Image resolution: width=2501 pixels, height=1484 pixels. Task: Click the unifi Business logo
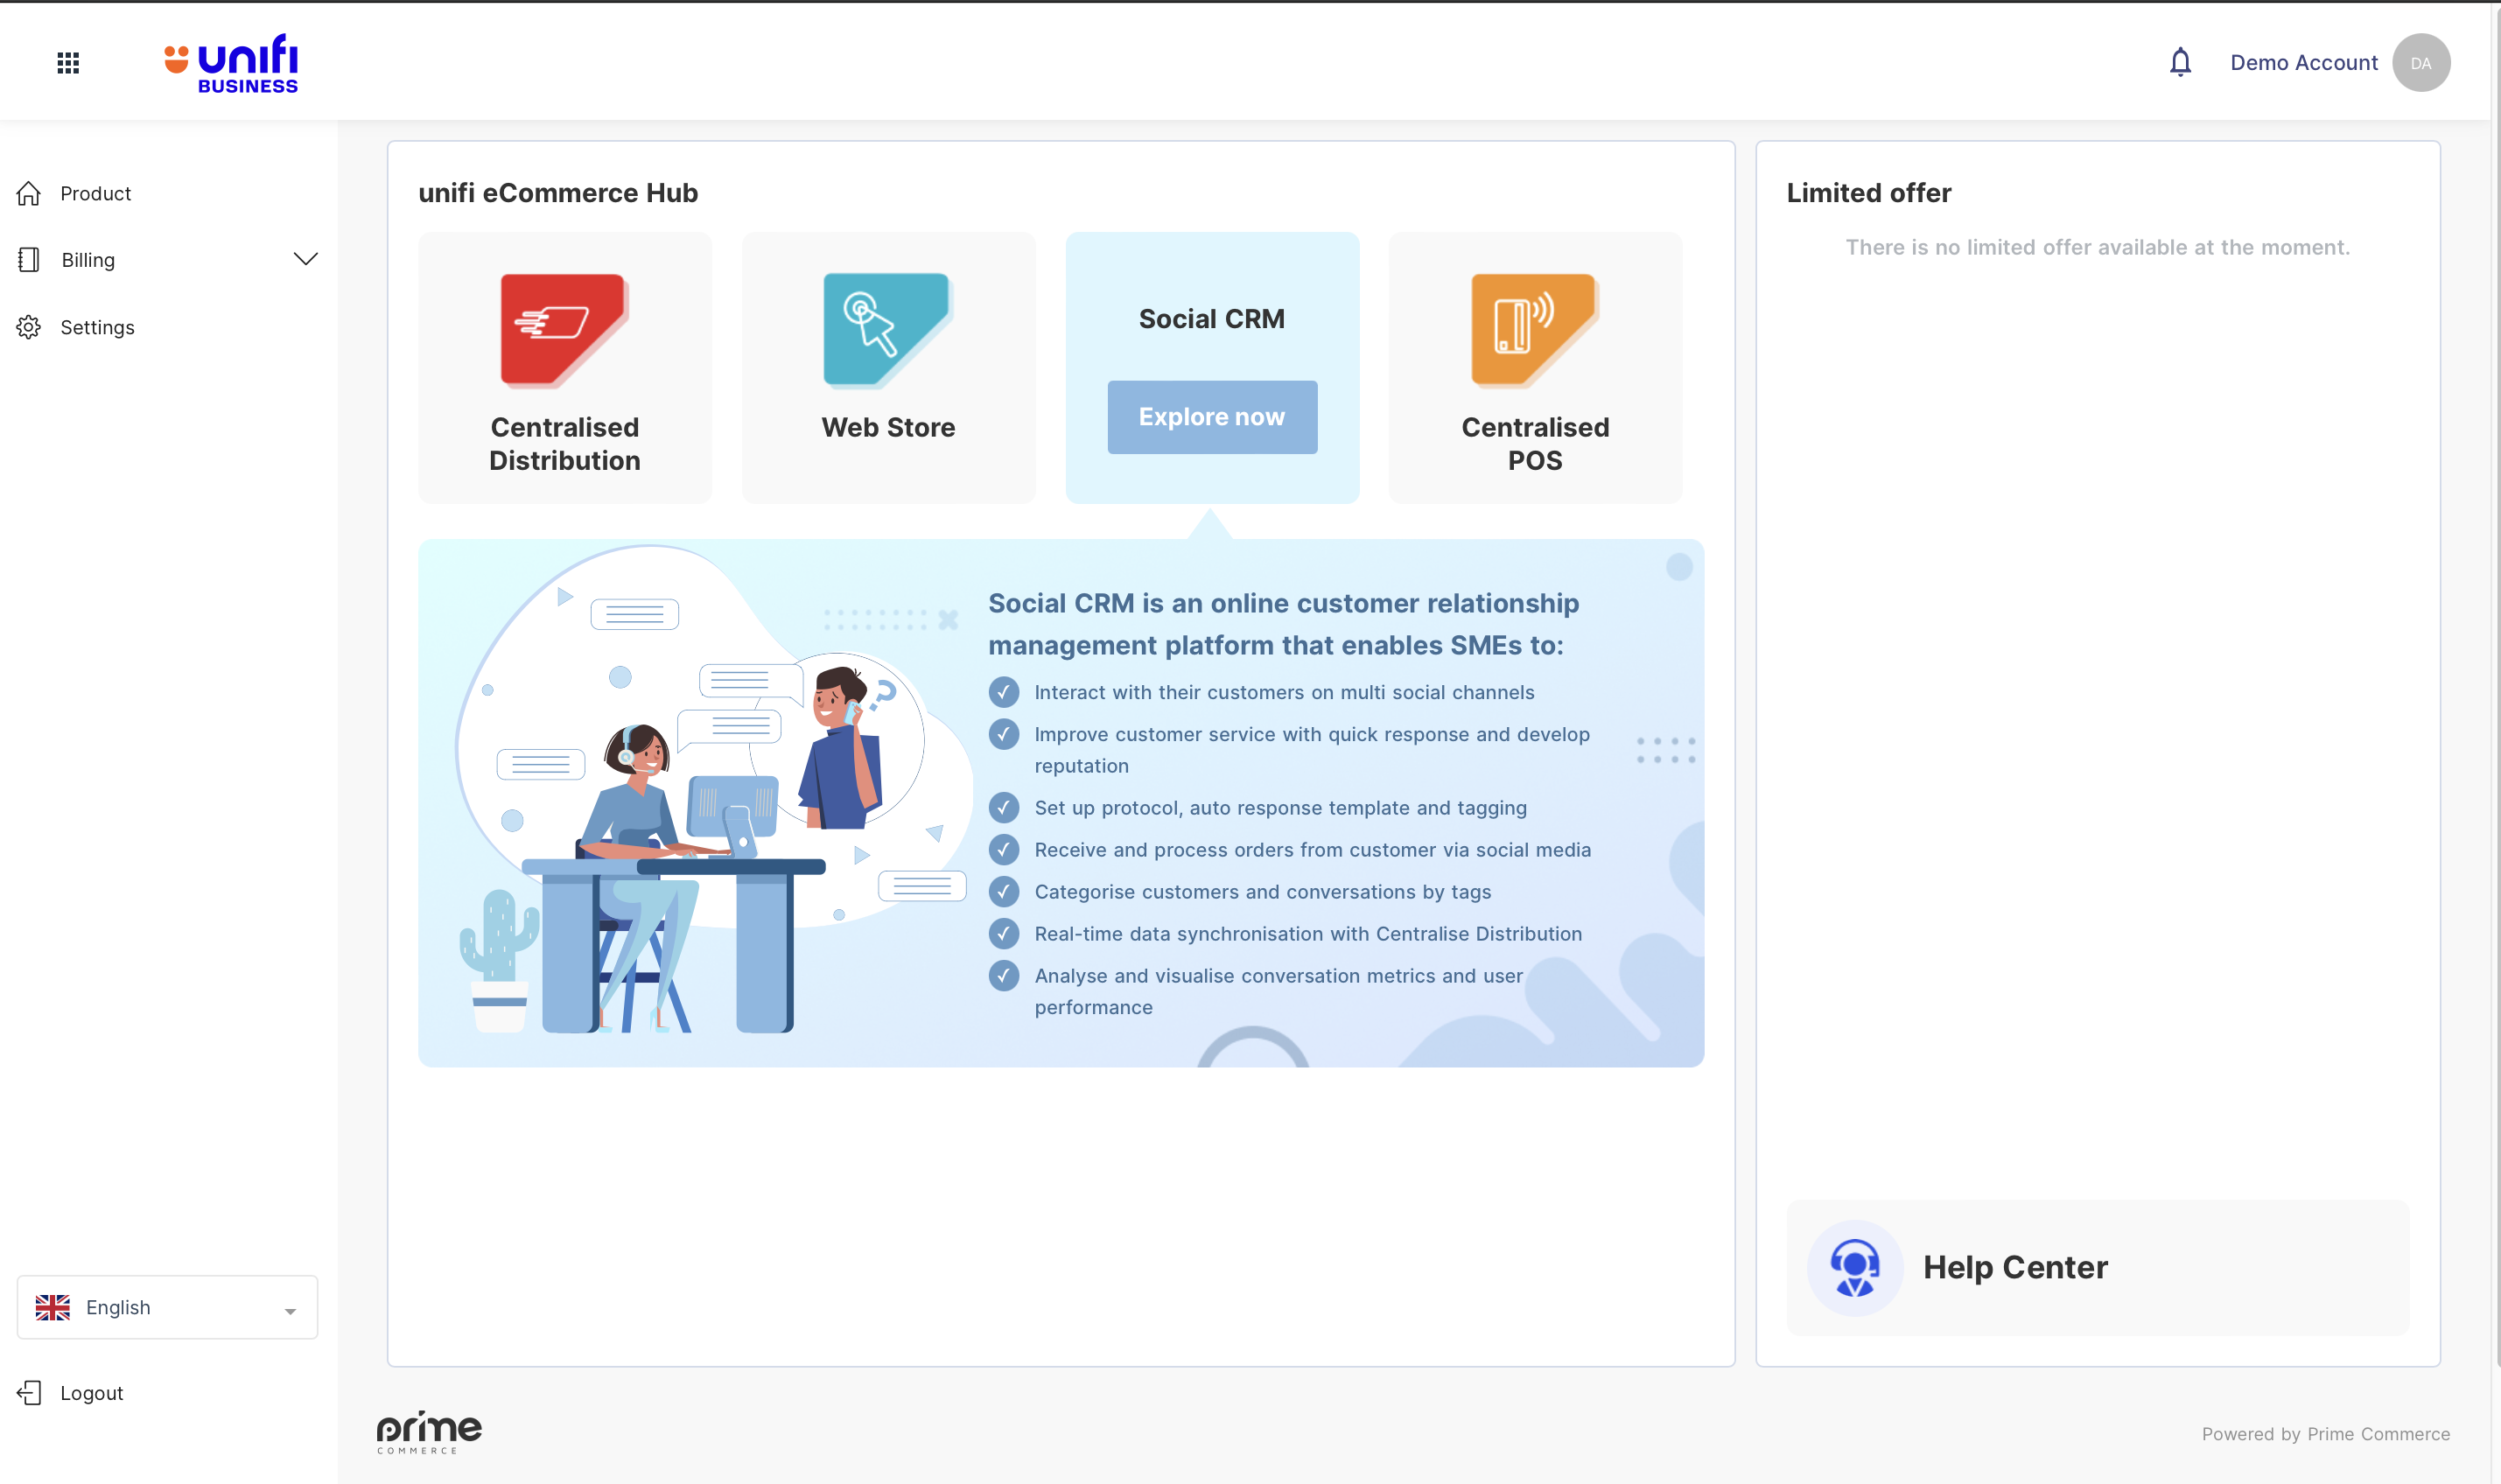232,64
